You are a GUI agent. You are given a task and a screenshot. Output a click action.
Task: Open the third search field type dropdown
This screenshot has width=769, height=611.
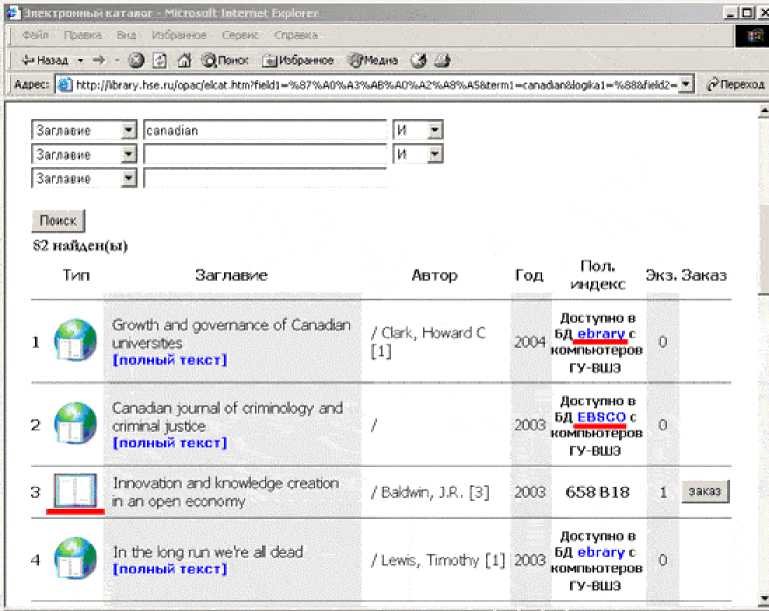click(x=128, y=179)
